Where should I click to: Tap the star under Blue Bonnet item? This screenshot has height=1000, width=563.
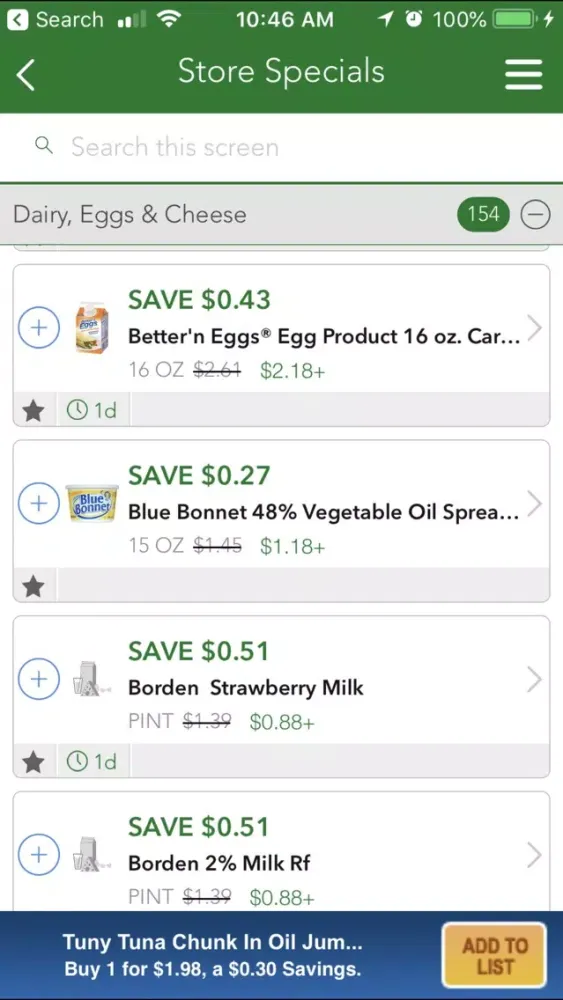click(x=33, y=586)
